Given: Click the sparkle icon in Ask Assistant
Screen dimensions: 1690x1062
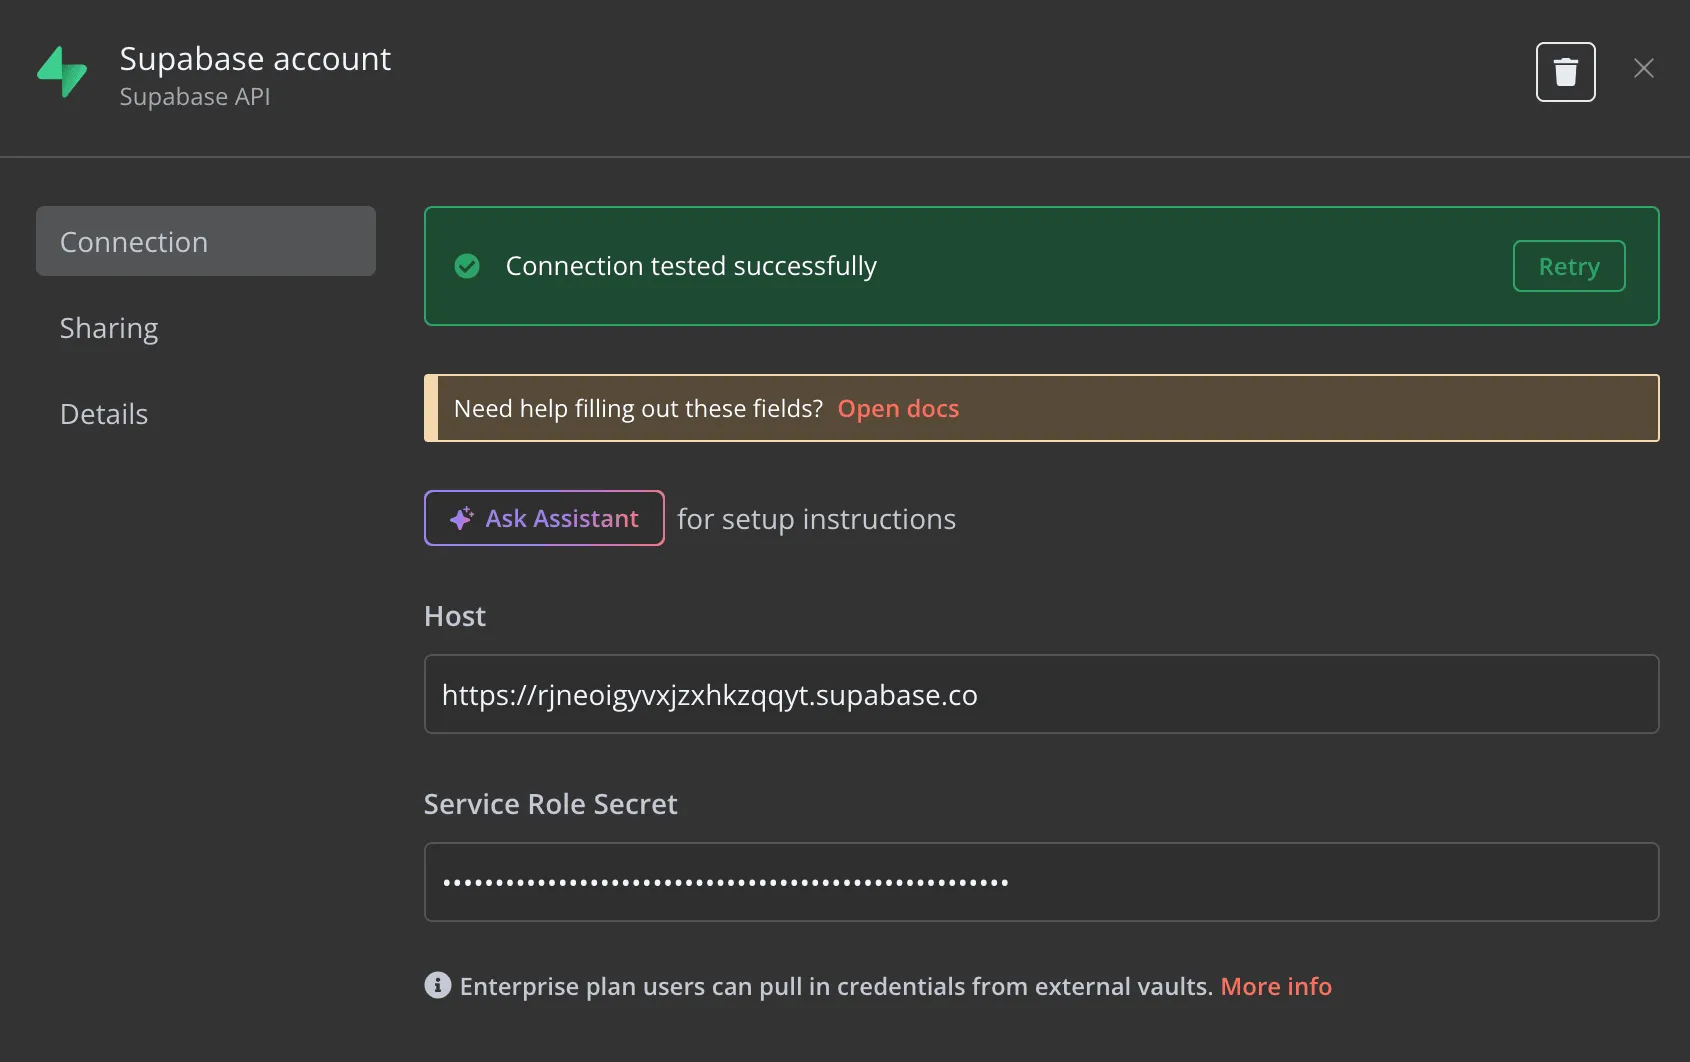Looking at the screenshot, I should 461,518.
